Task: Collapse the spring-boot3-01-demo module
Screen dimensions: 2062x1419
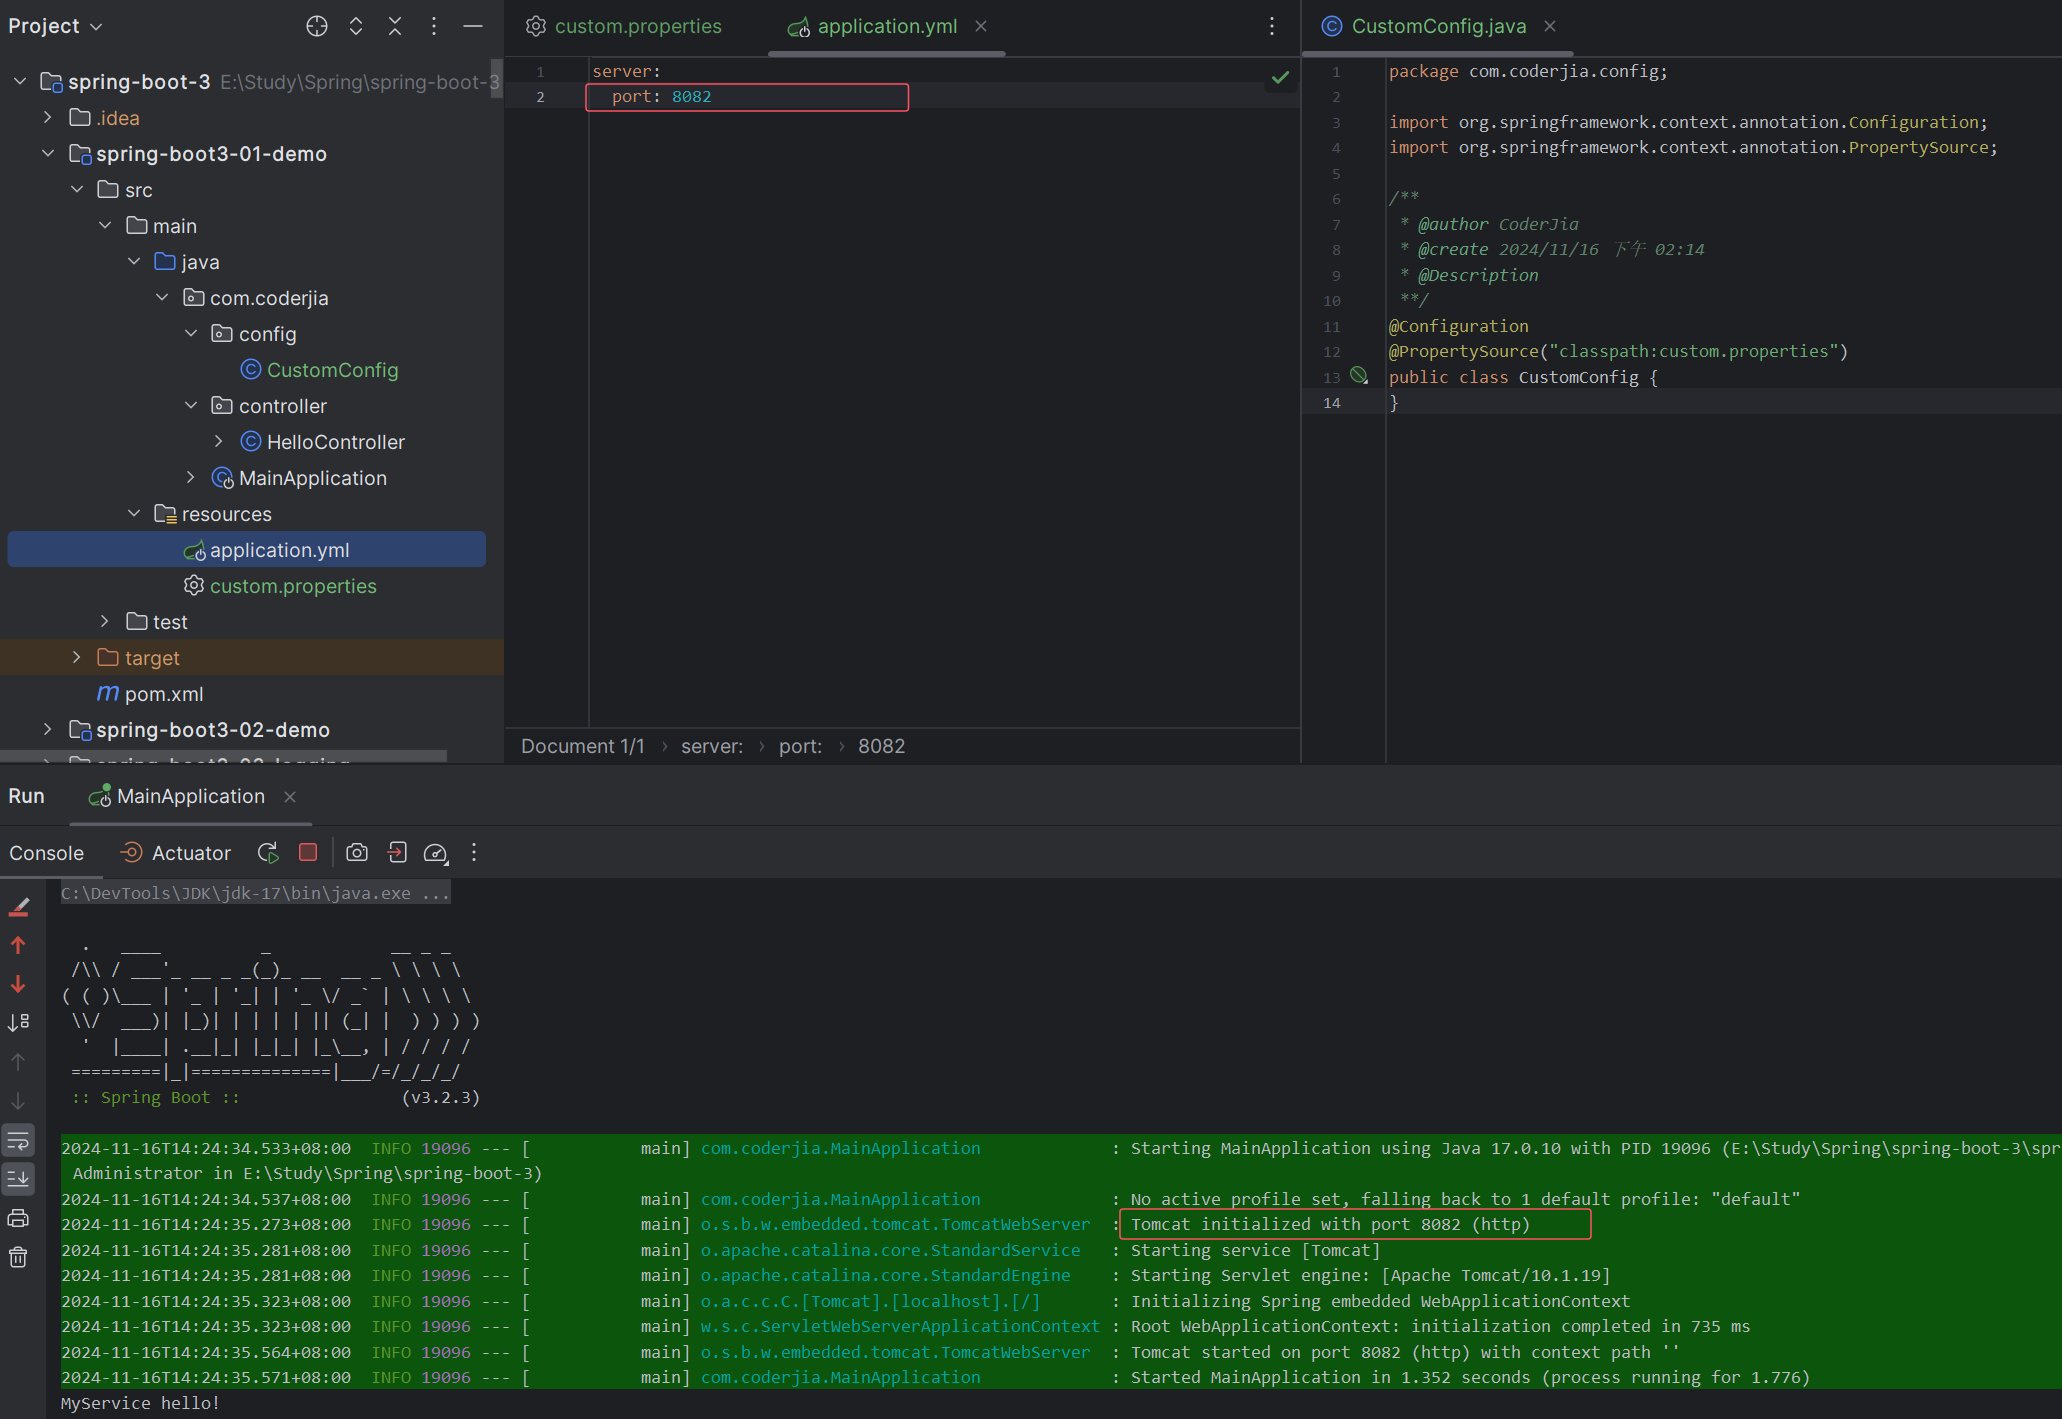Action: (48, 153)
